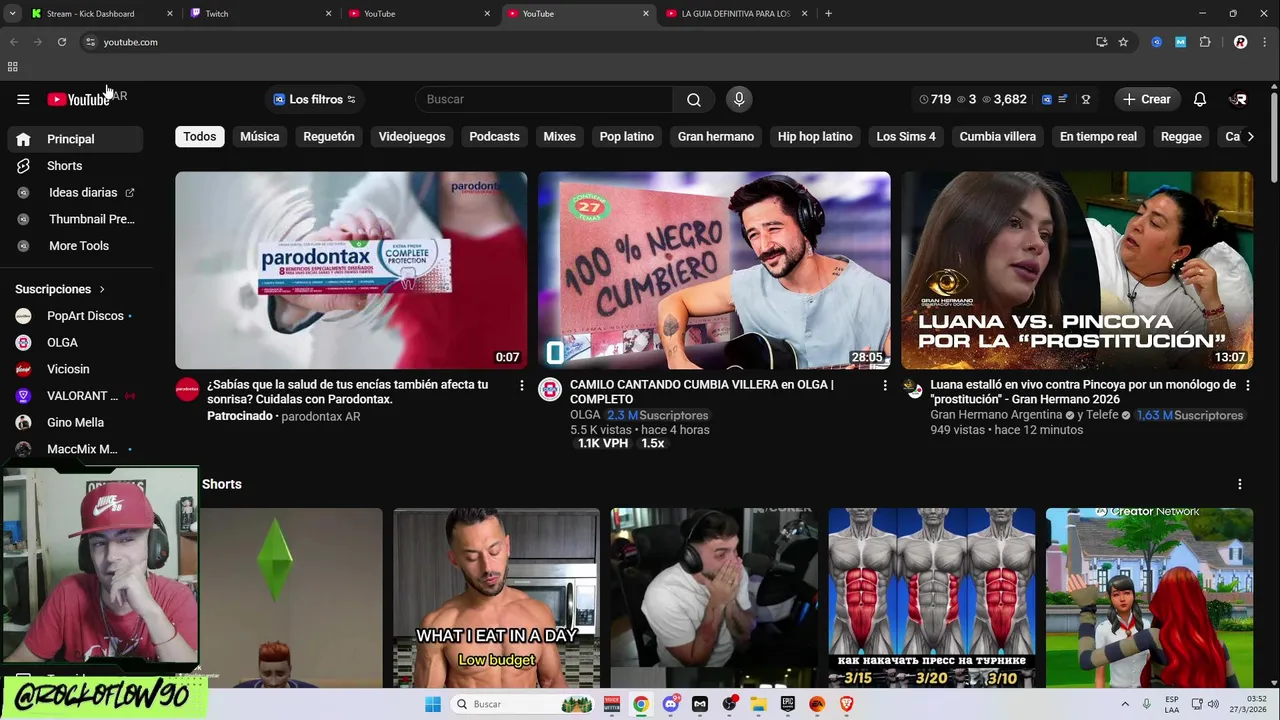This screenshot has width=1280, height=720.
Task: Open the Parodontax advertiser avatar
Action: point(187,389)
